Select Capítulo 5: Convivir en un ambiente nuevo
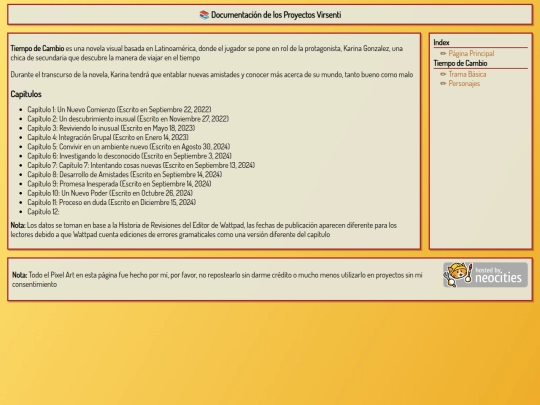Viewport: 540px width, 405px height. [x=128, y=147]
